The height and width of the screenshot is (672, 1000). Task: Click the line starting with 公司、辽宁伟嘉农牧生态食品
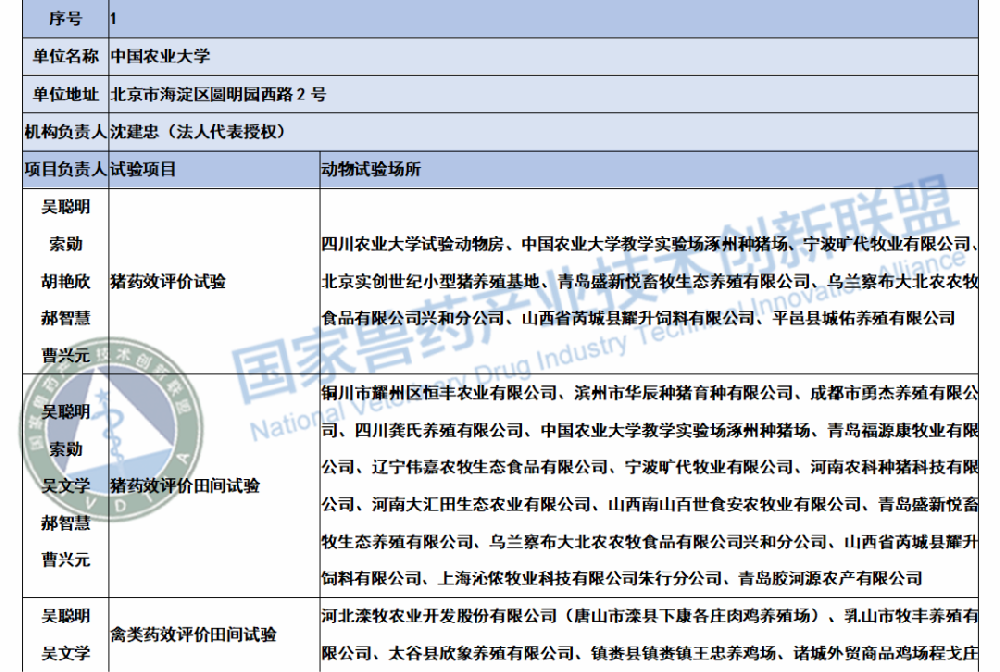tap(649, 467)
